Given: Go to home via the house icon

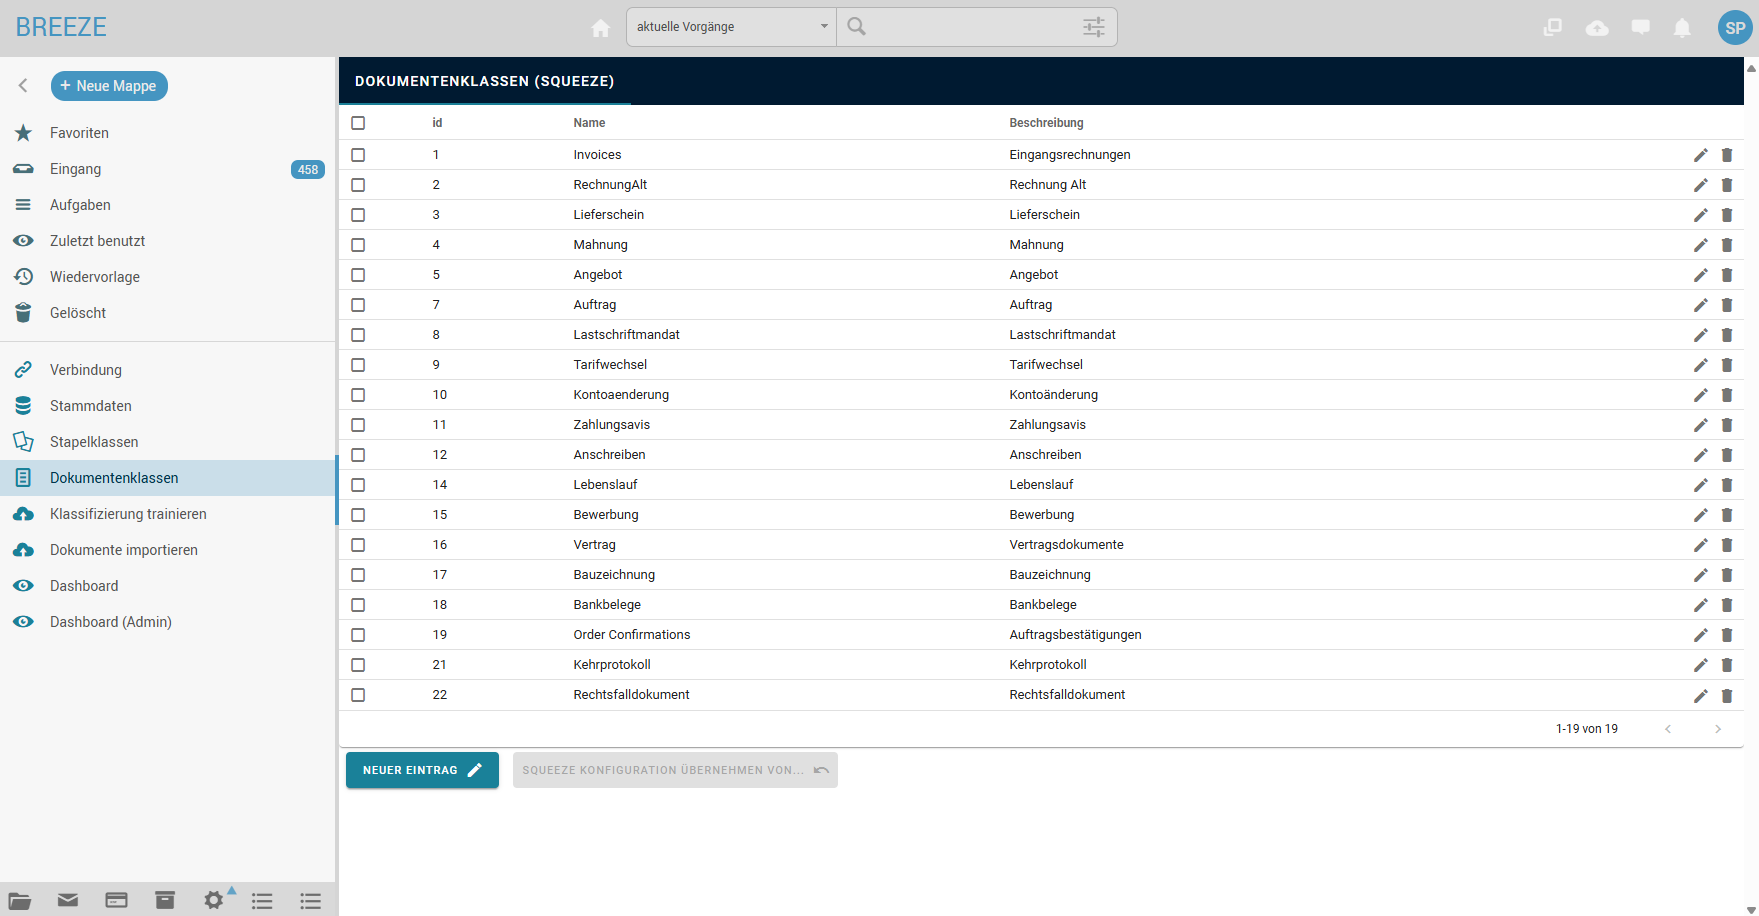Looking at the screenshot, I should click(x=601, y=28).
